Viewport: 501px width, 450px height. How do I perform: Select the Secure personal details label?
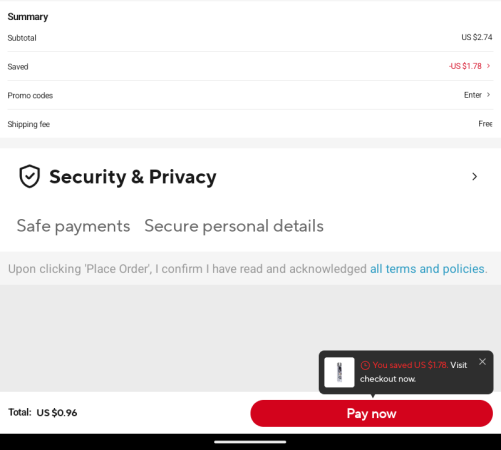point(234,226)
